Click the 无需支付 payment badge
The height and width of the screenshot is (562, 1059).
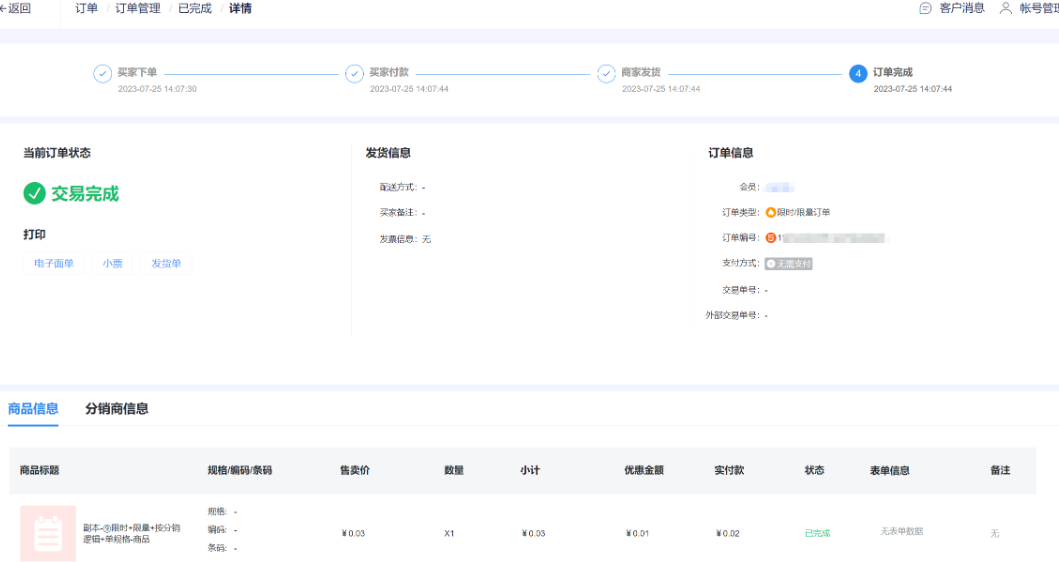(x=788, y=264)
